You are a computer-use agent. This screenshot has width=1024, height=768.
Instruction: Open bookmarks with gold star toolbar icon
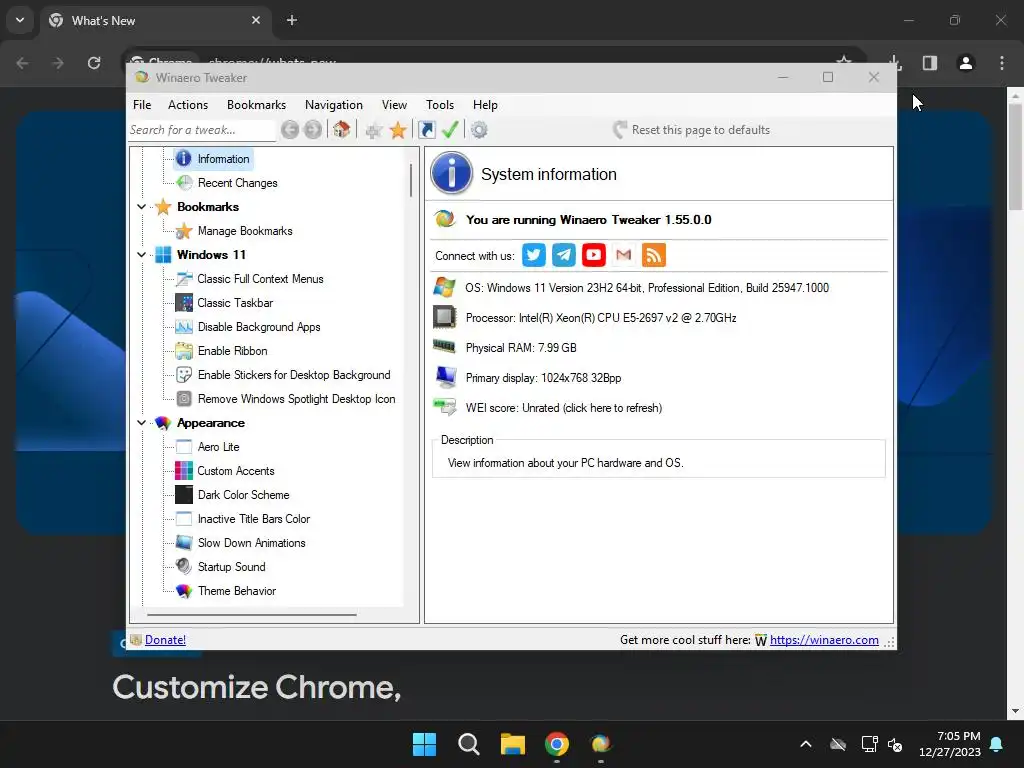coord(398,130)
